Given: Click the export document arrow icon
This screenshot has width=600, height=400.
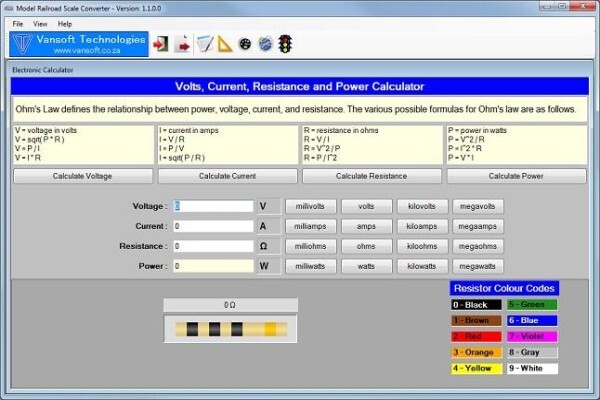Looking at the screenshot, I should (x=182, y=44).
